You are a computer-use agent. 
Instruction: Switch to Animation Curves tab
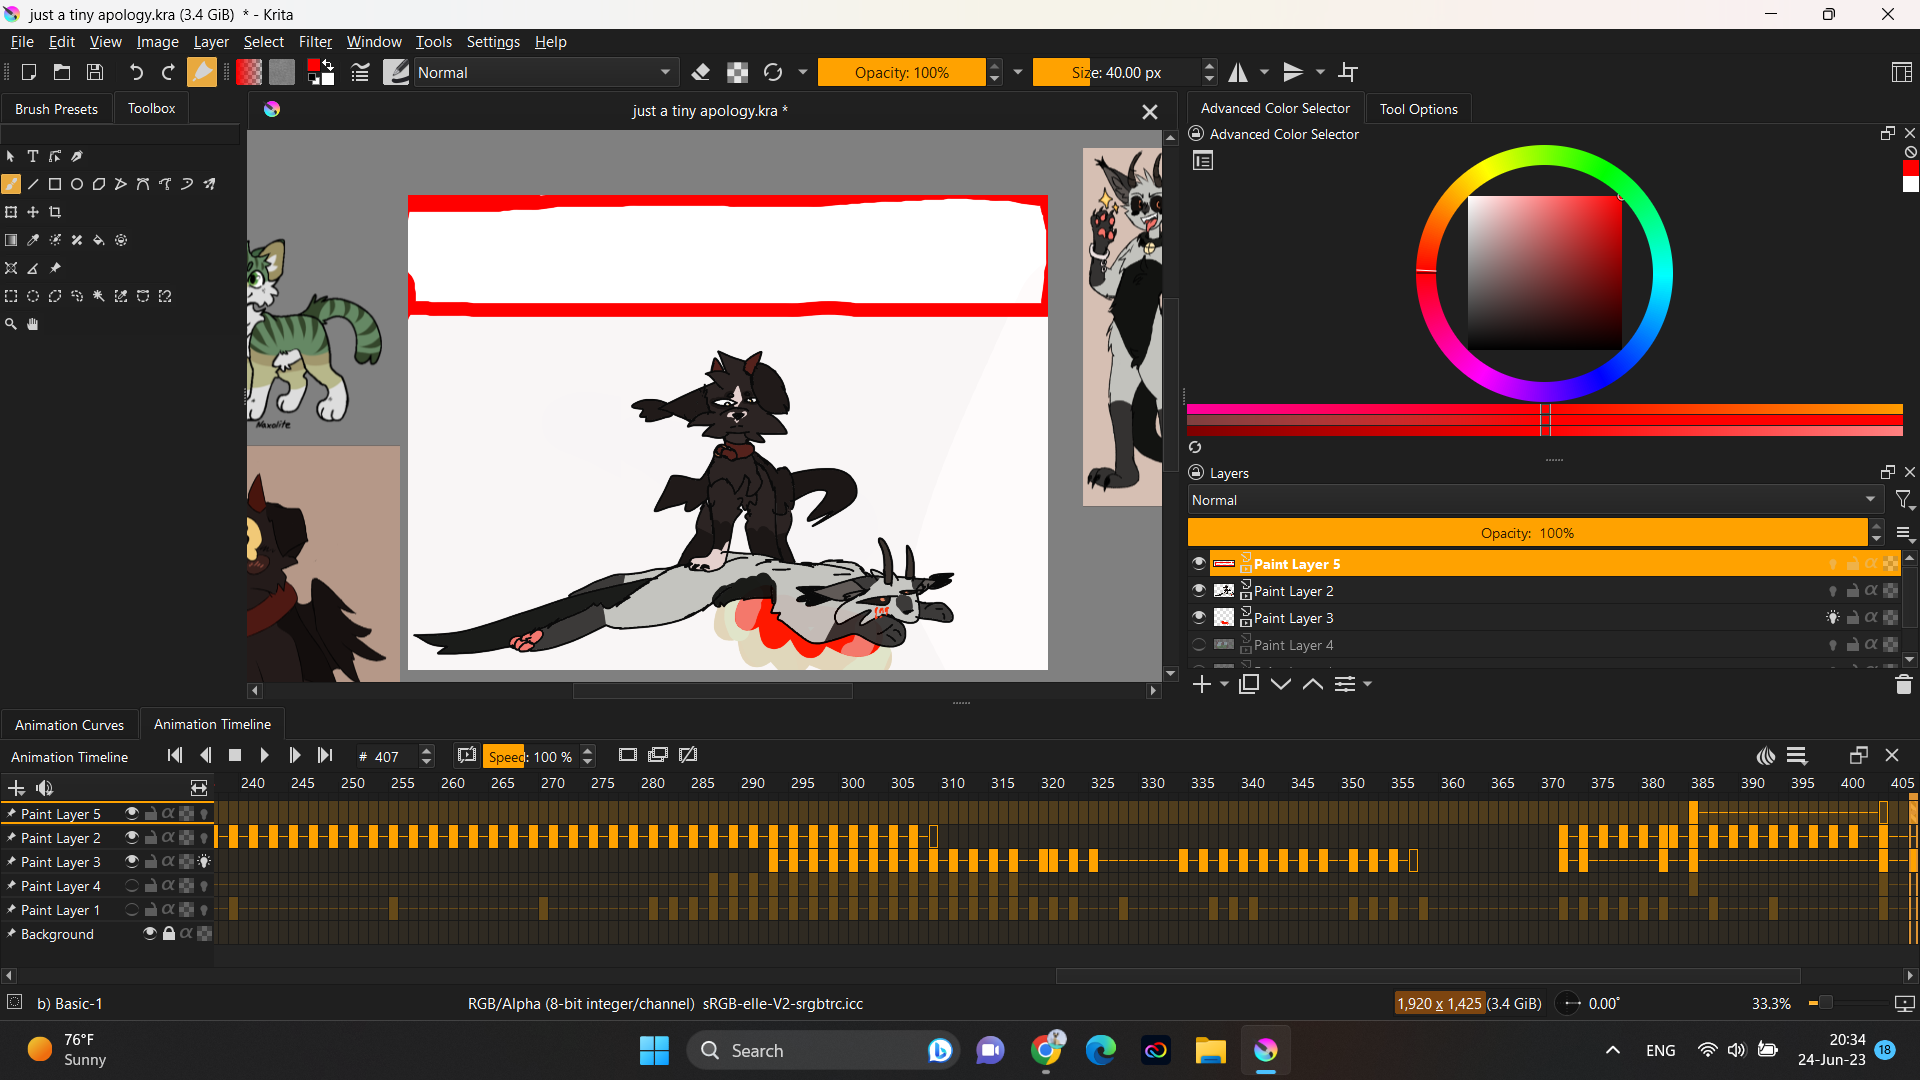(x=69, y=725)
